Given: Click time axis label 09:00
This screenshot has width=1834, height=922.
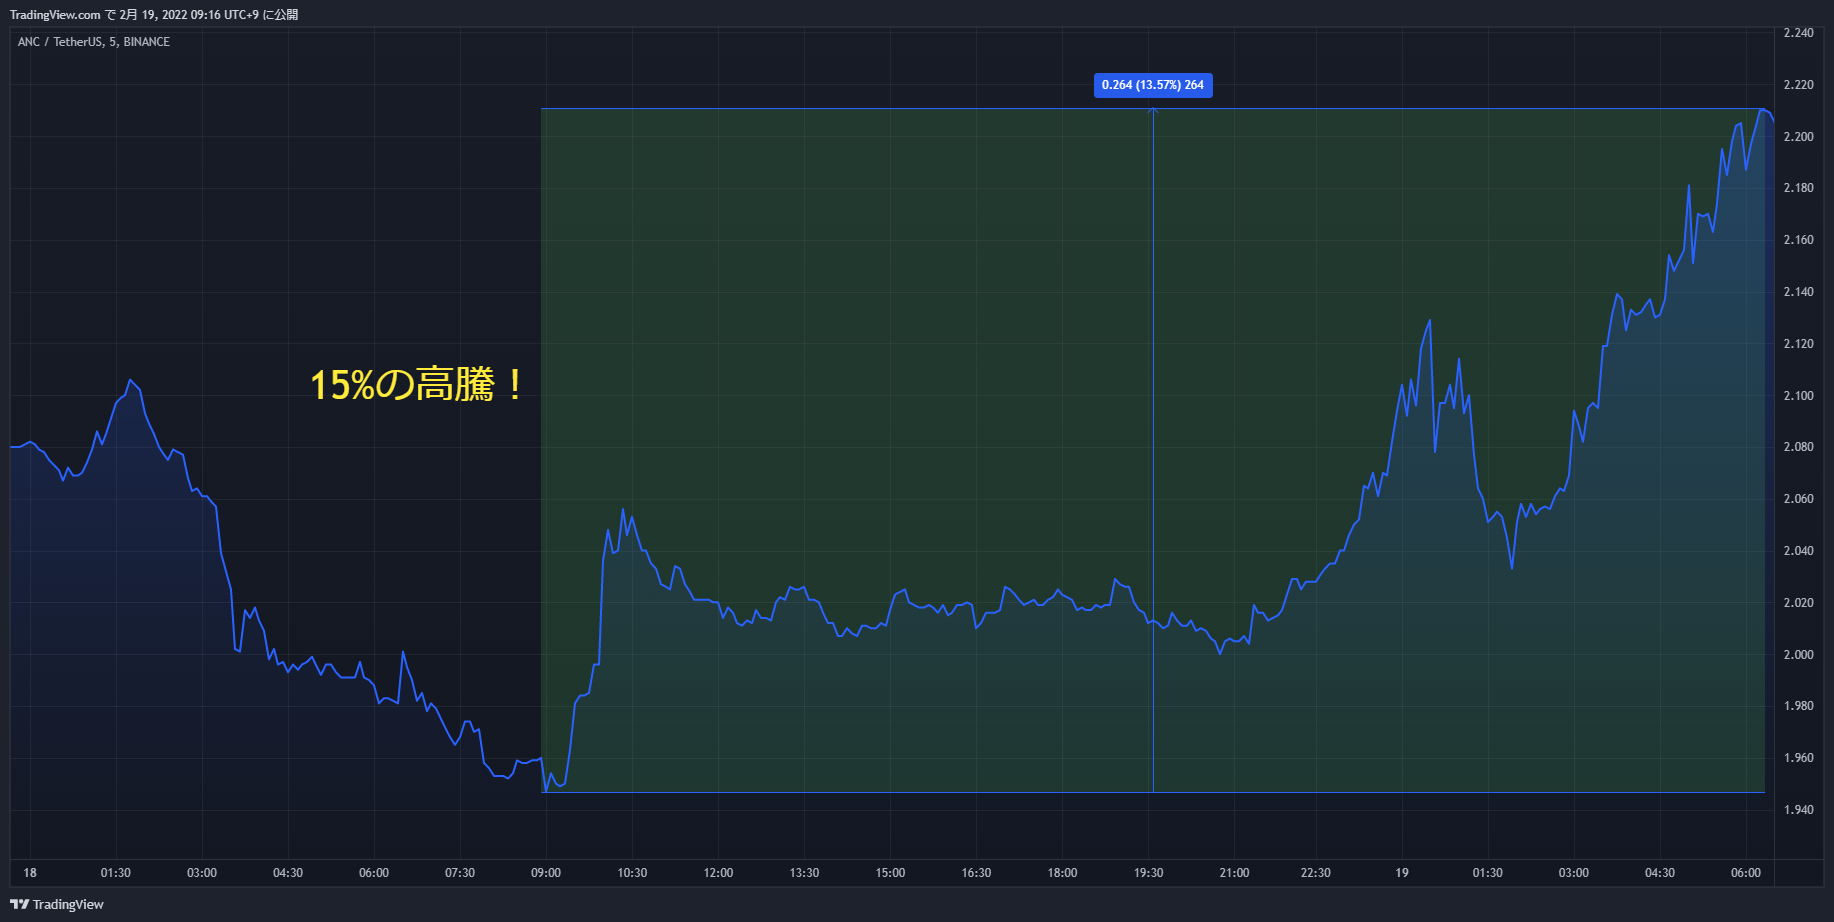Looking at the screenshot, I should pyautogui.click(x=546, y=873).
